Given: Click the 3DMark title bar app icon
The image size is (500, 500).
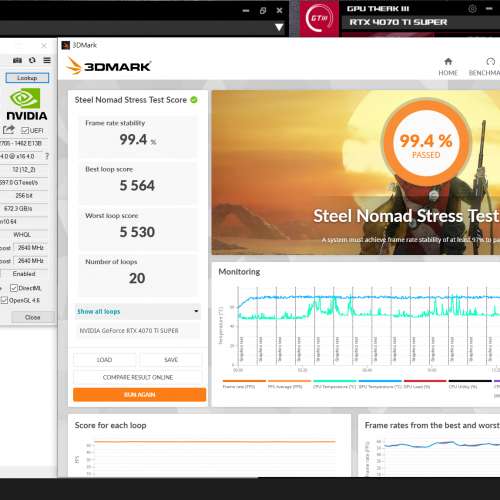Looking at the screenshot, I should 66,45.
